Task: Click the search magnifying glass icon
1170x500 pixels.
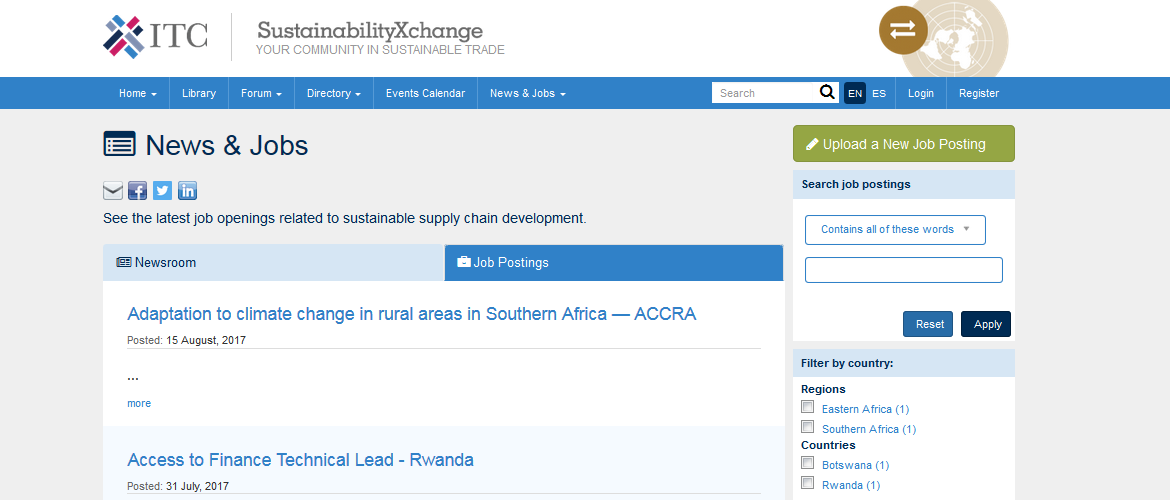Action: click(828, 93)
